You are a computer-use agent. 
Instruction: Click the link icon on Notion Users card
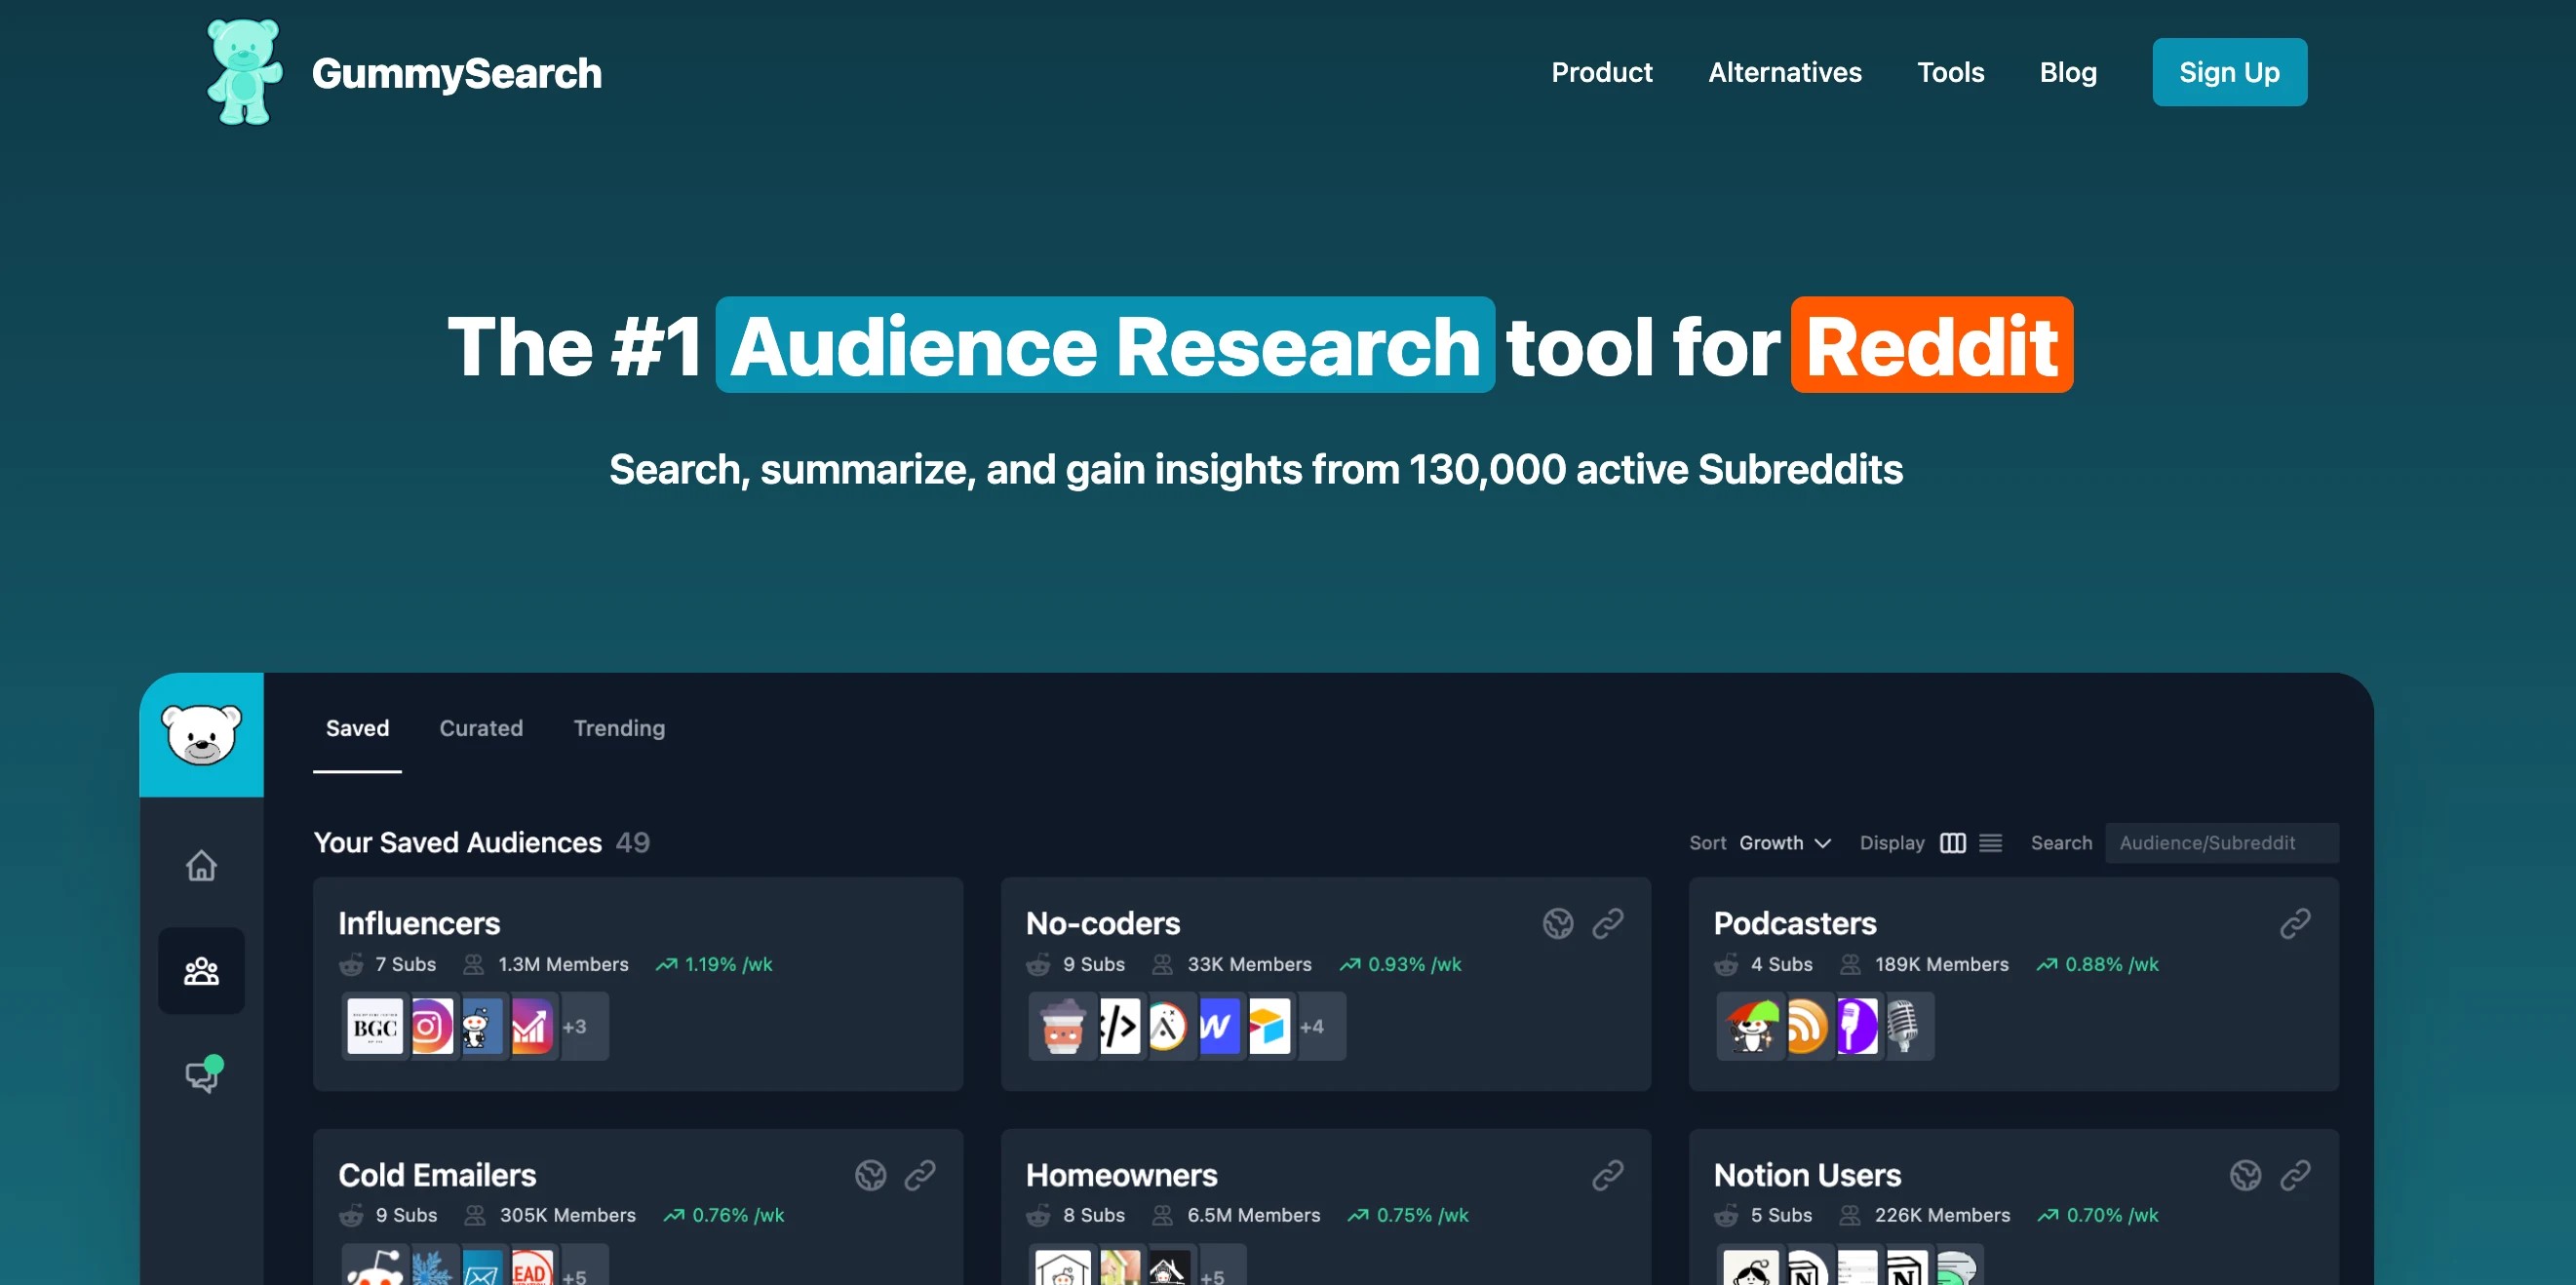(2295, 1175)
